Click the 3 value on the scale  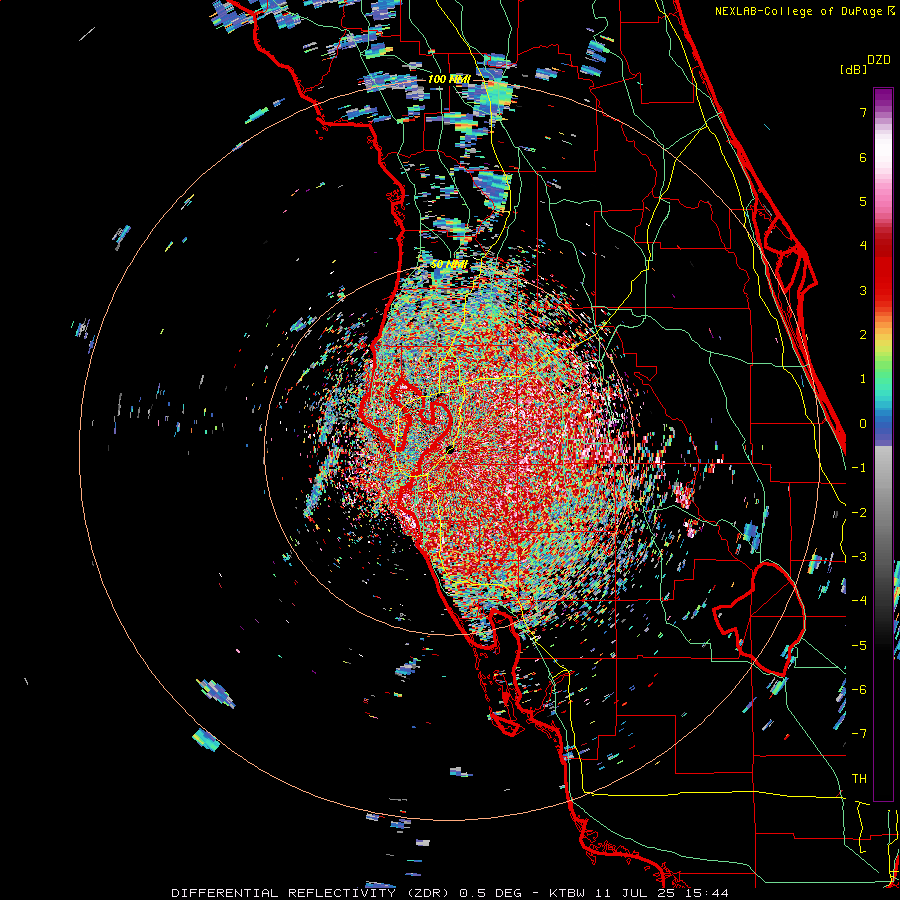863,290
